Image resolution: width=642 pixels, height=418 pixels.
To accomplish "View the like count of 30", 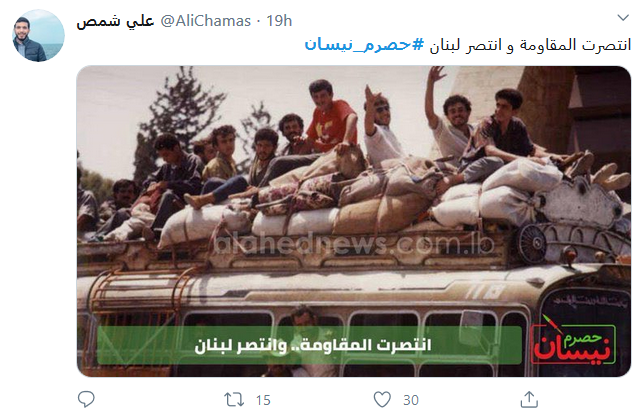I will click(x=411, y=400).
